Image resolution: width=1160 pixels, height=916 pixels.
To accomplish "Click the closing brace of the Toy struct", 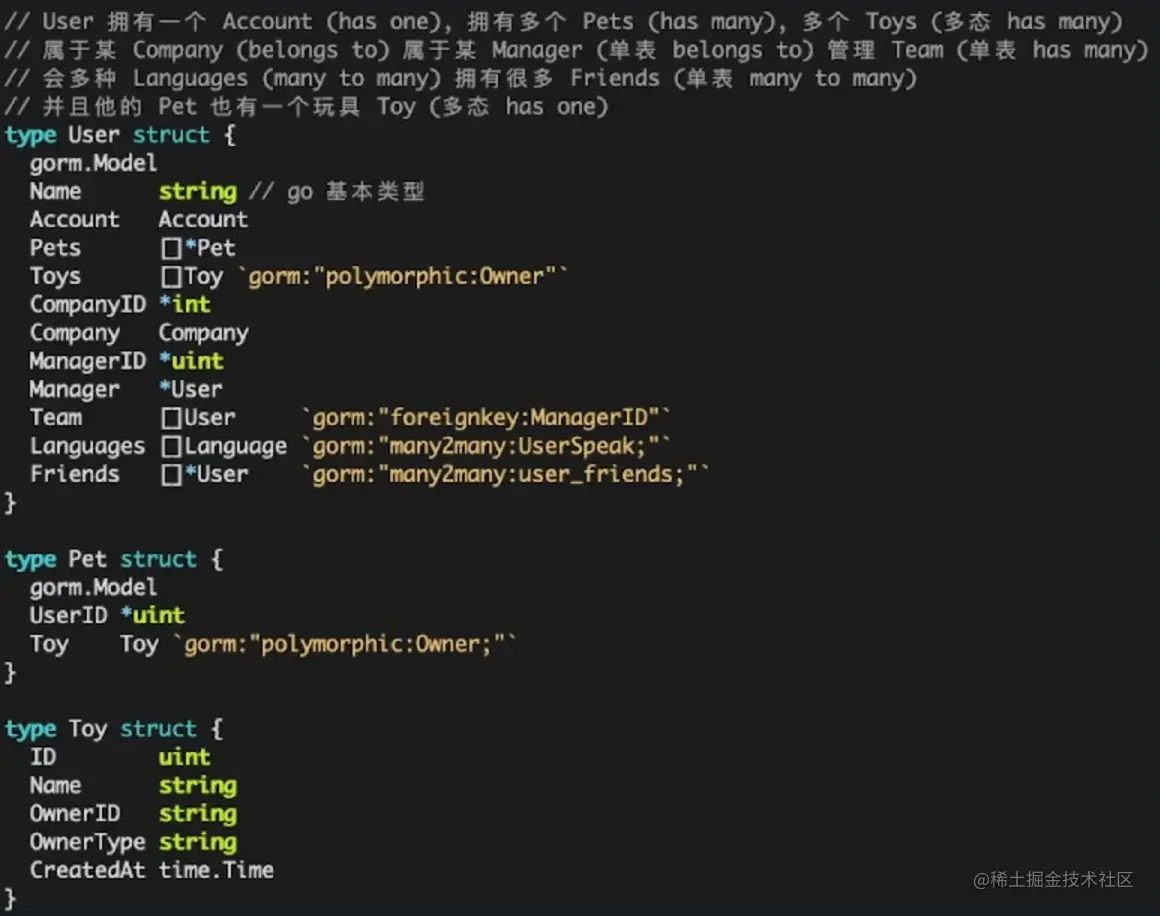I will [10, 899].
